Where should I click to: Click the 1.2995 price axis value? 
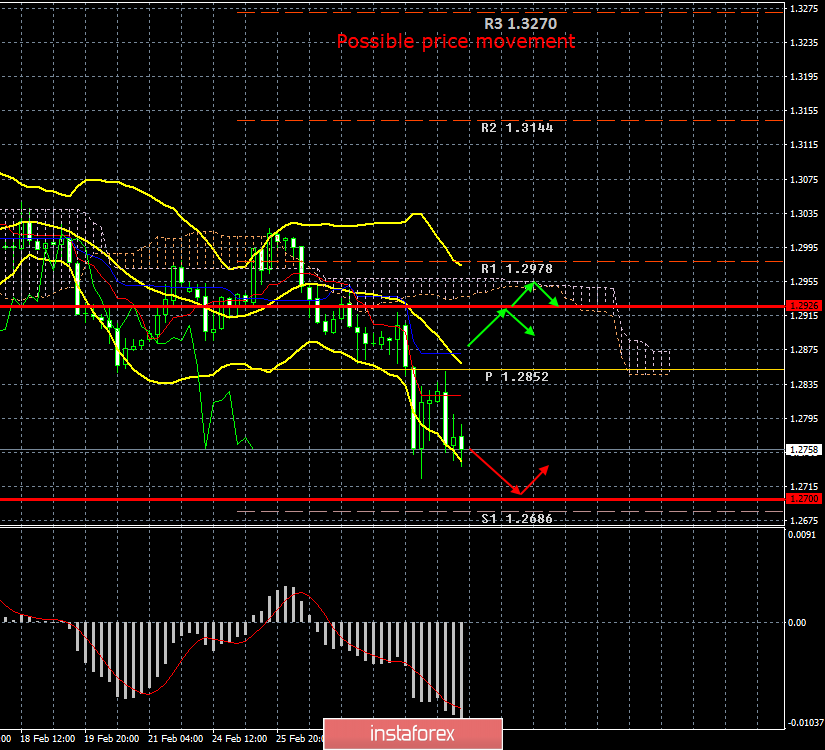click(x=804, y=247)
